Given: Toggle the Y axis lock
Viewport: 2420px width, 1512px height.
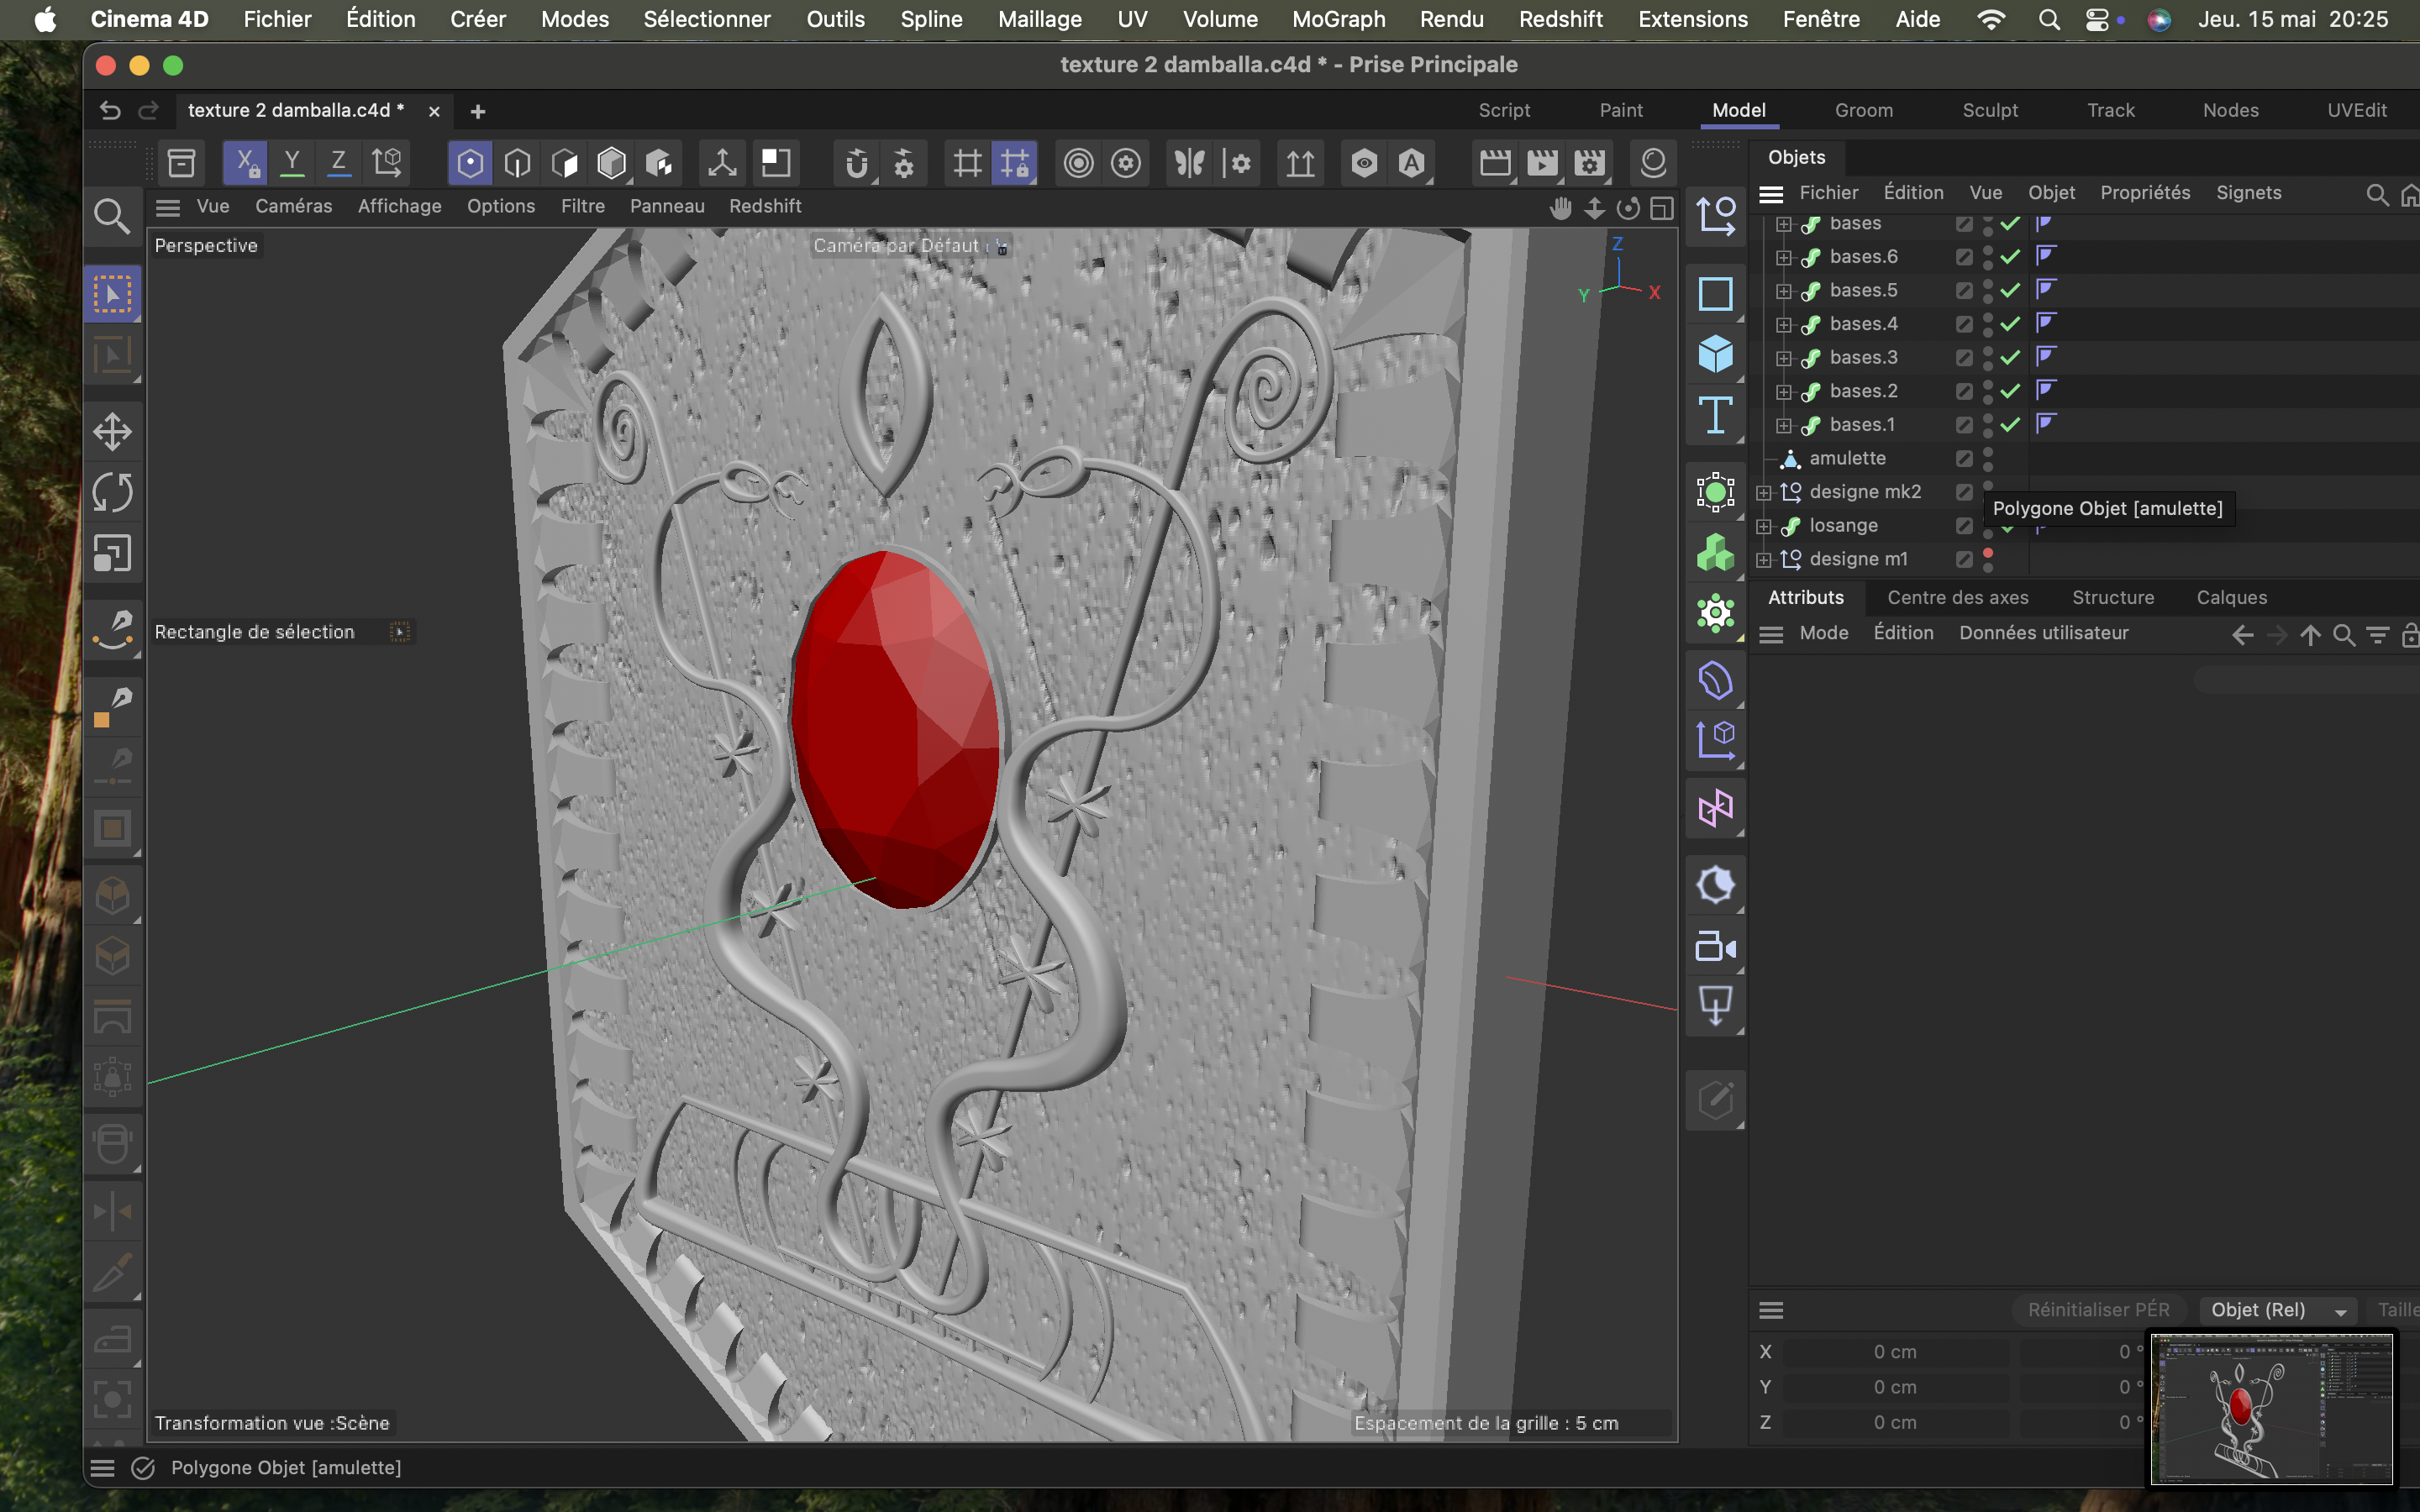Looking at the screenshot, I should [292, 162].
